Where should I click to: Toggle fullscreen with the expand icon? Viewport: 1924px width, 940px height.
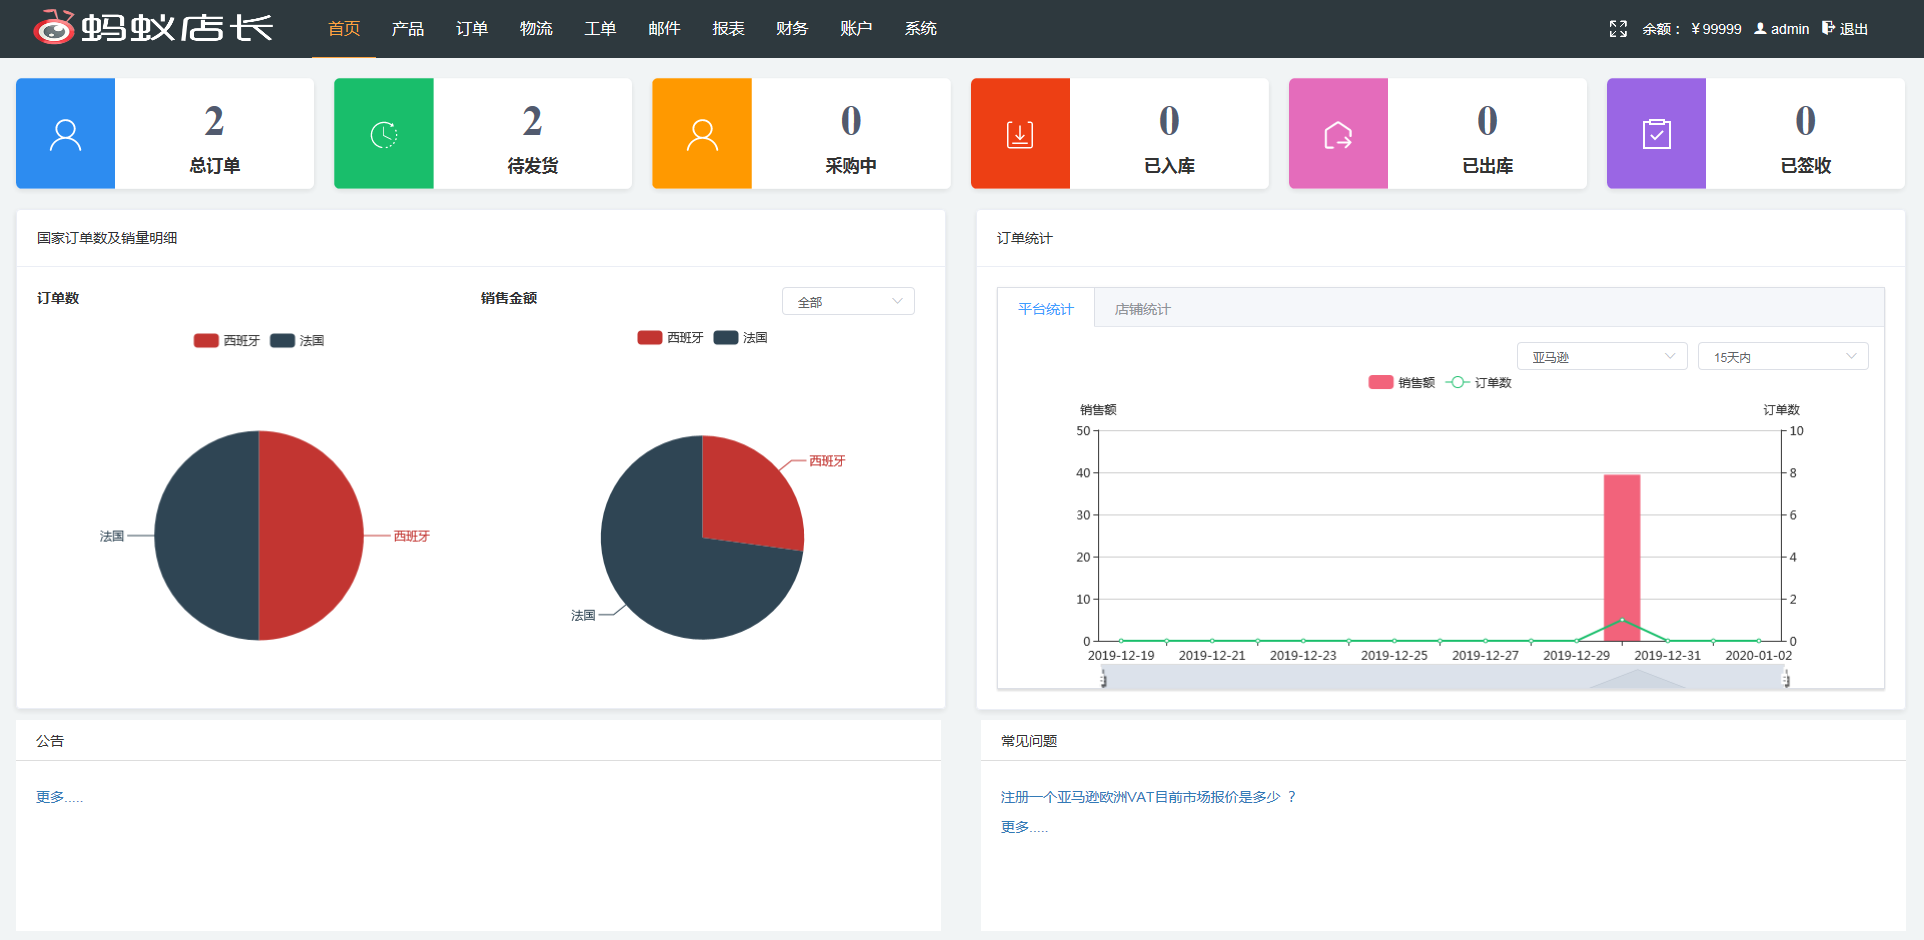tap(1618, 29)
